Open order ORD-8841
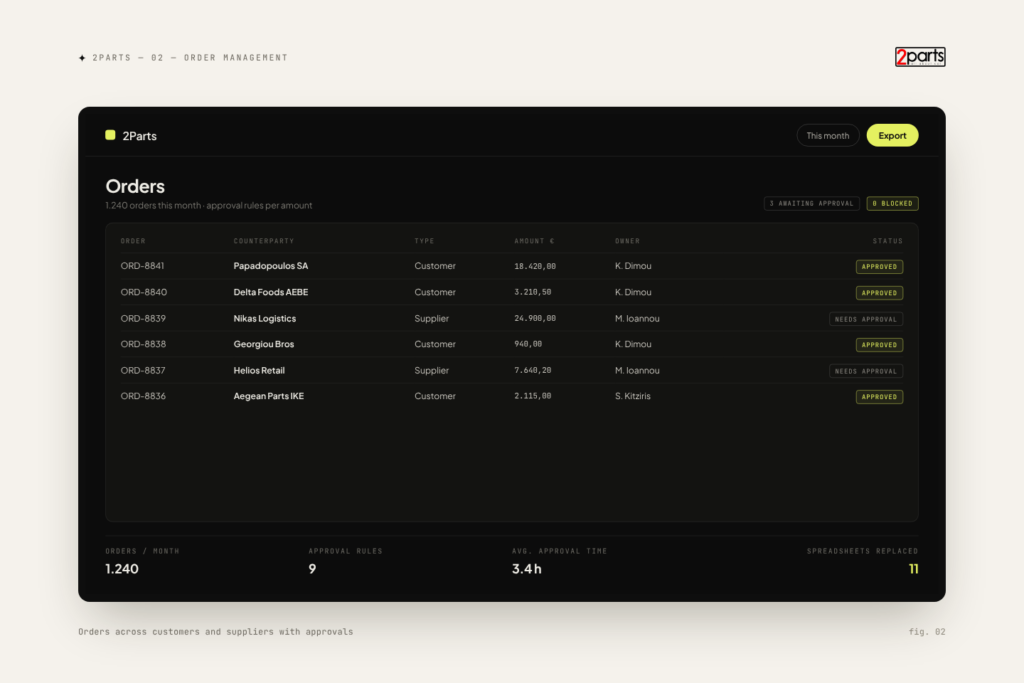 [x=142, y=266]
